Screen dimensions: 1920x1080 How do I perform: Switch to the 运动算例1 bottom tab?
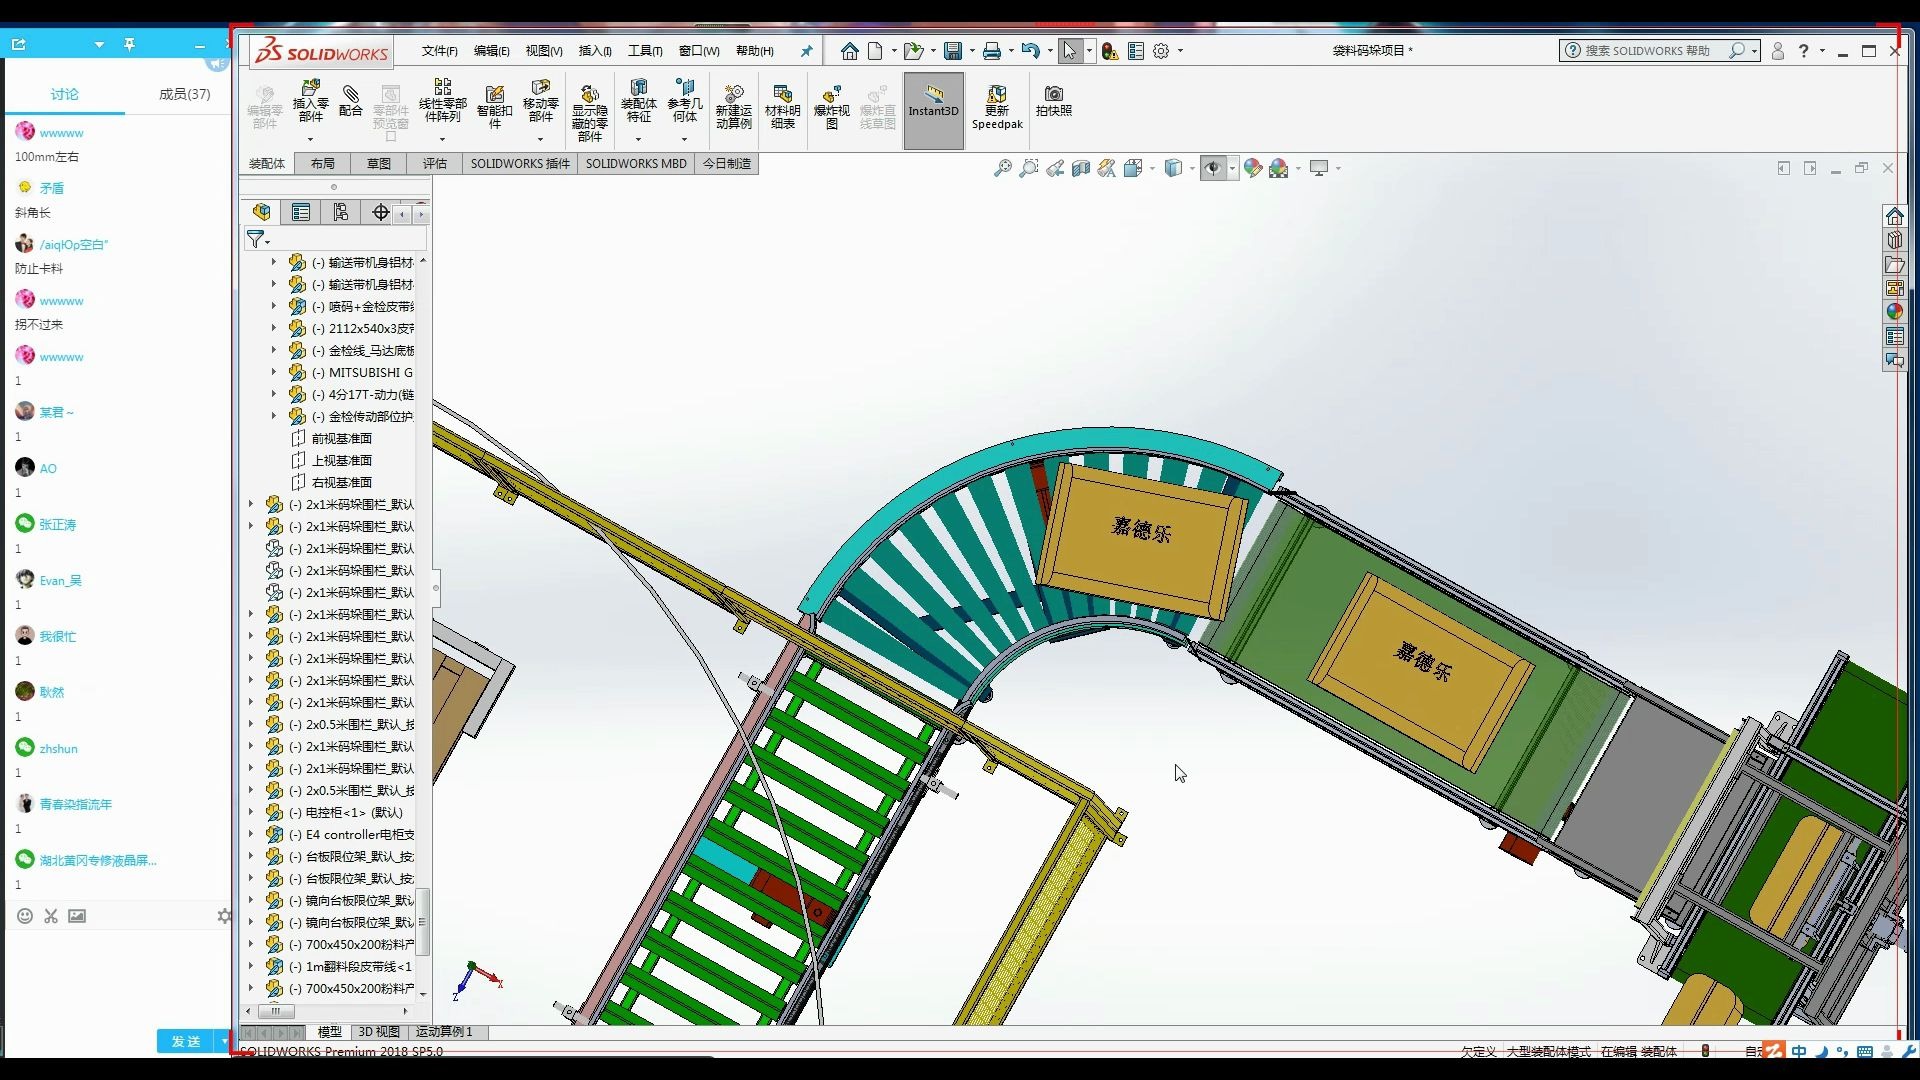pyautogui.click(x=444, y=1032)
